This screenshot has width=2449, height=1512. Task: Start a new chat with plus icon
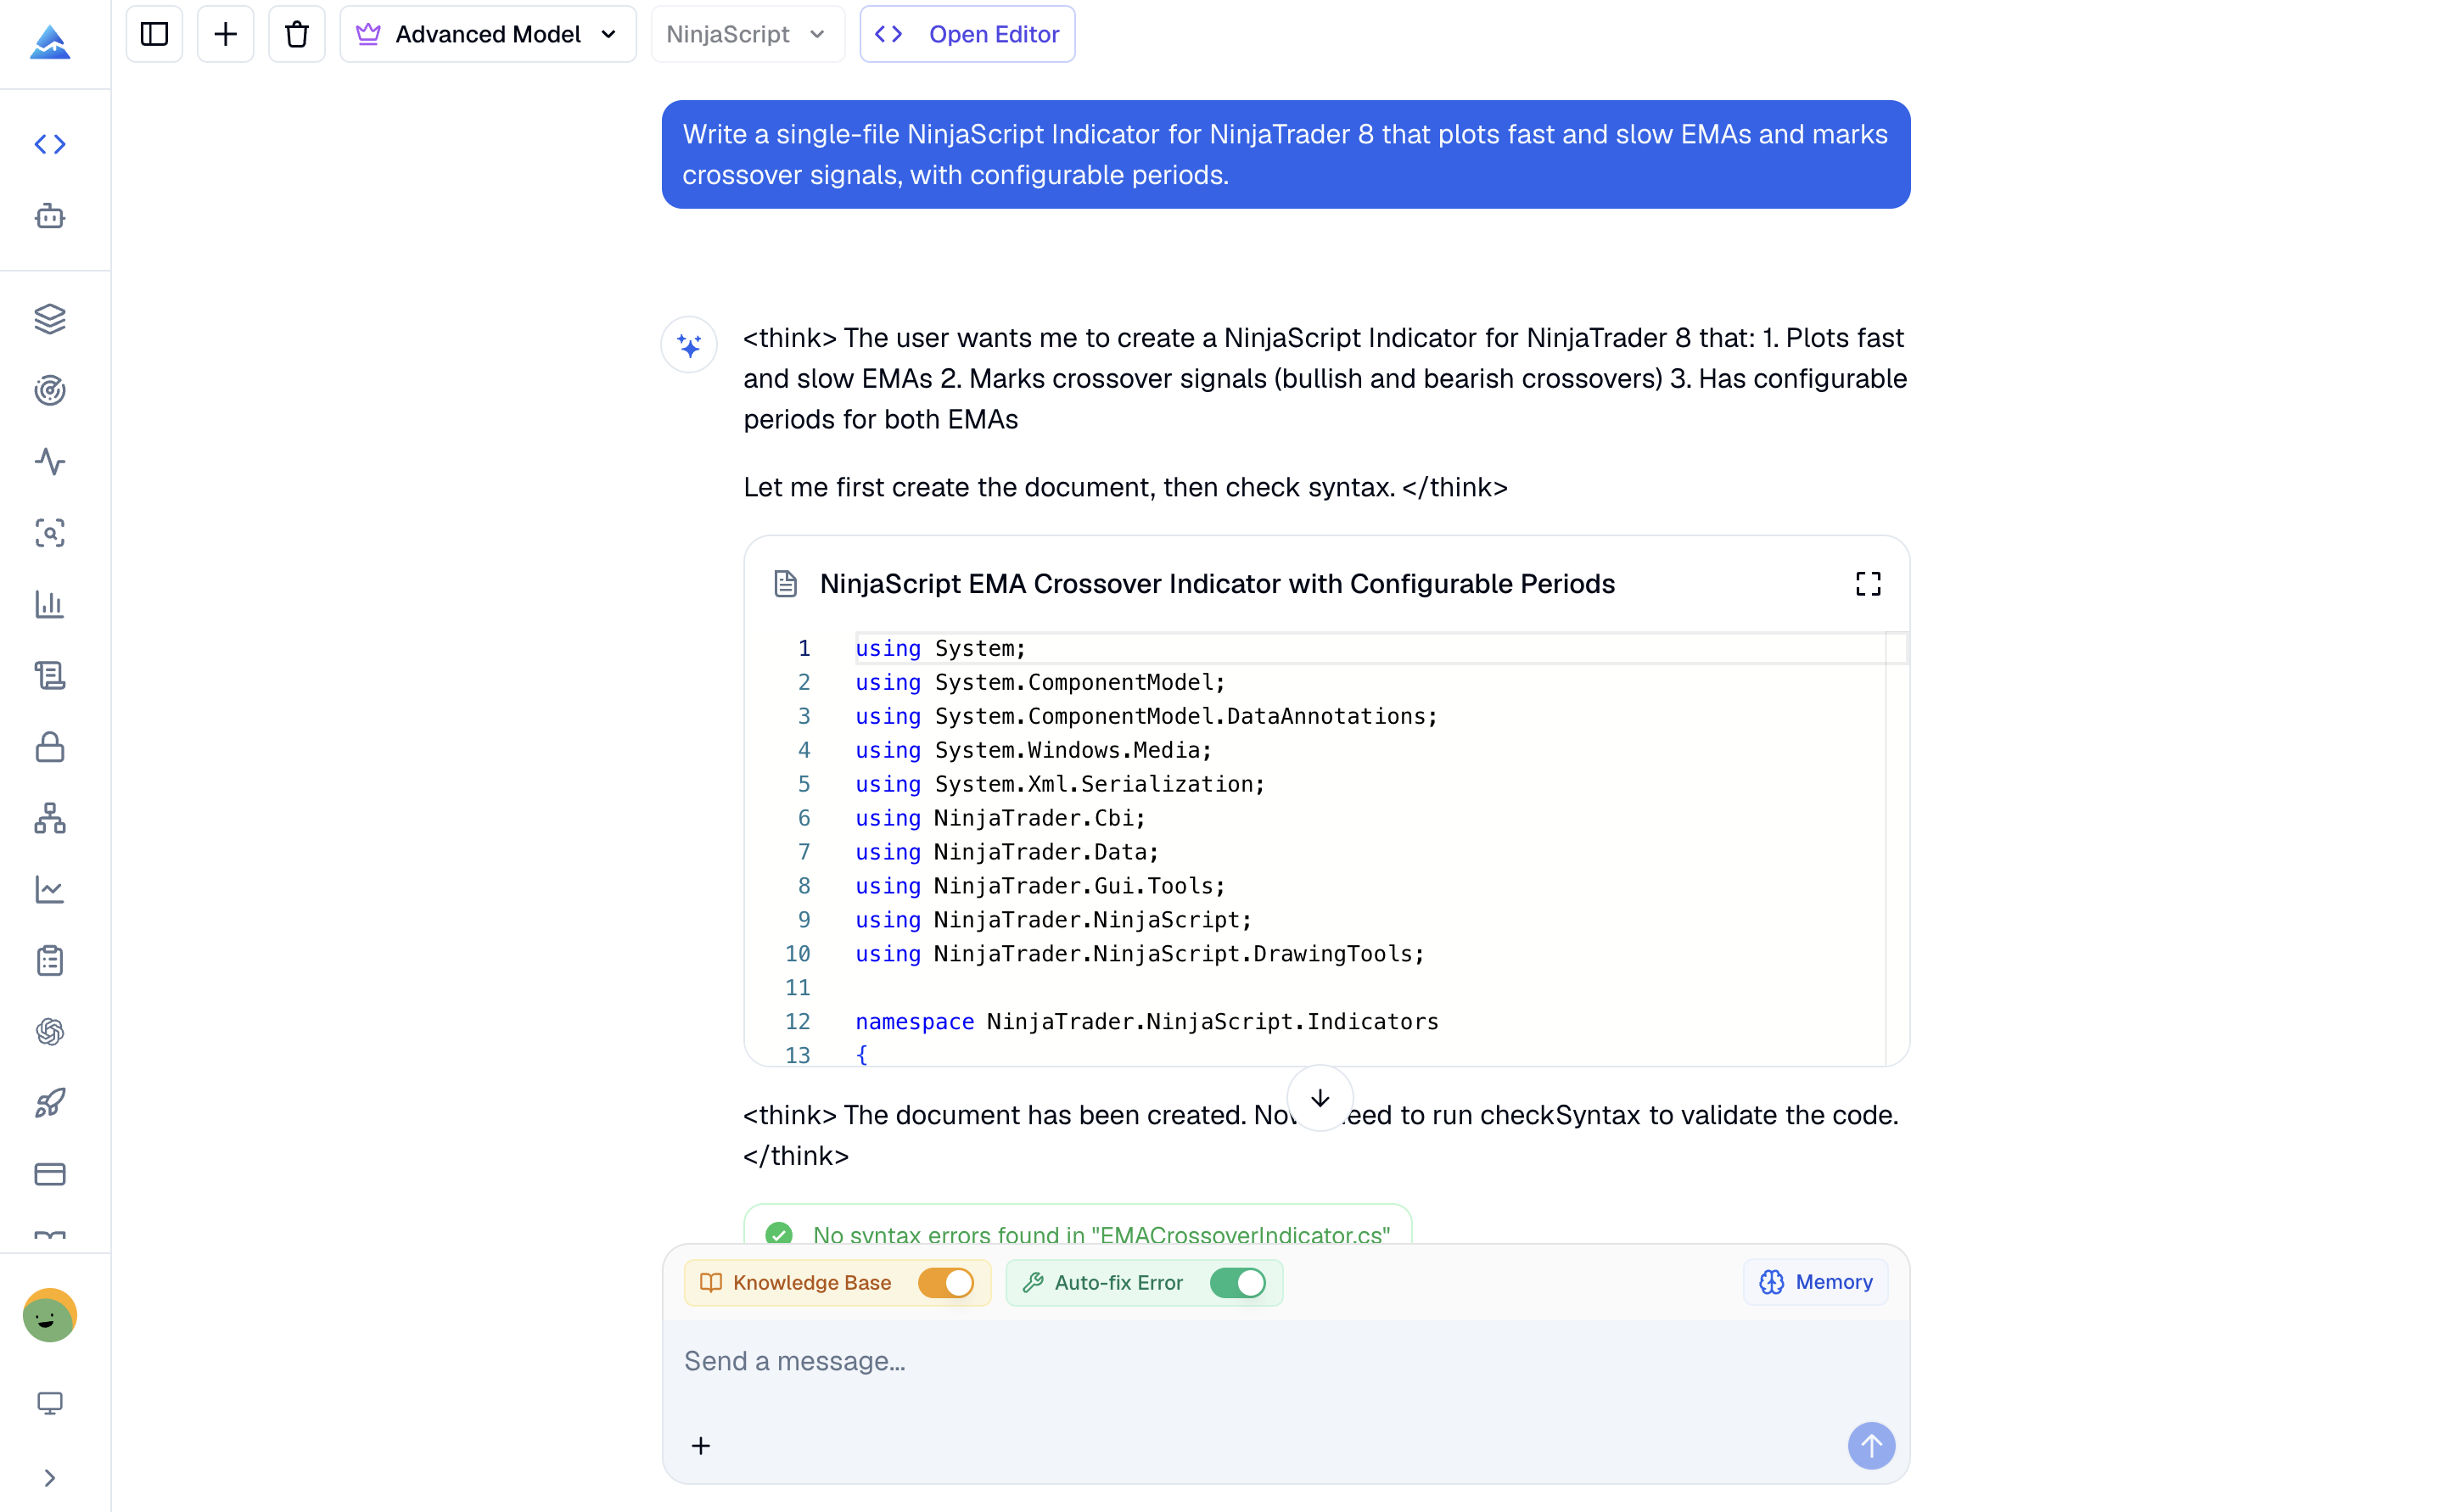pyautogui.click(x=226, y=34)
